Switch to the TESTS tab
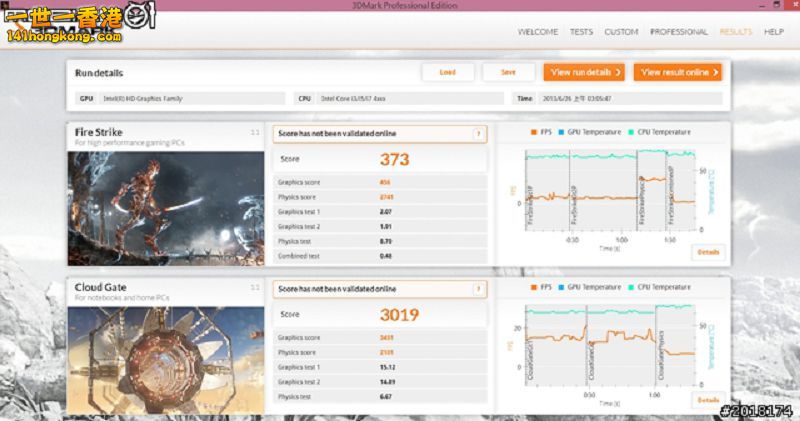This screenshot has width=800, height=421. [x=581, y=32]
